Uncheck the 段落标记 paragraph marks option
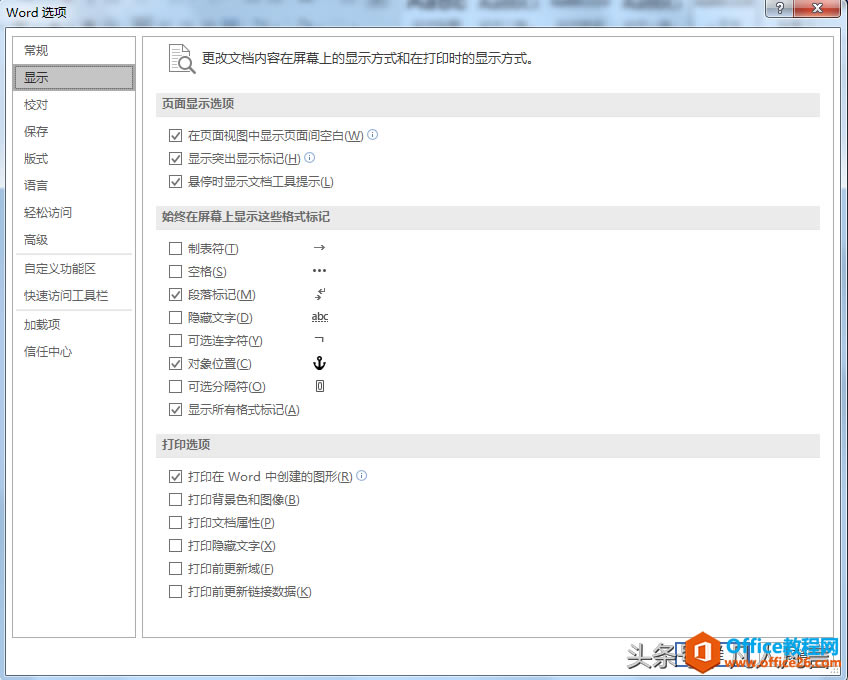The width and height of the screenshot is (848, 680). 175,294
